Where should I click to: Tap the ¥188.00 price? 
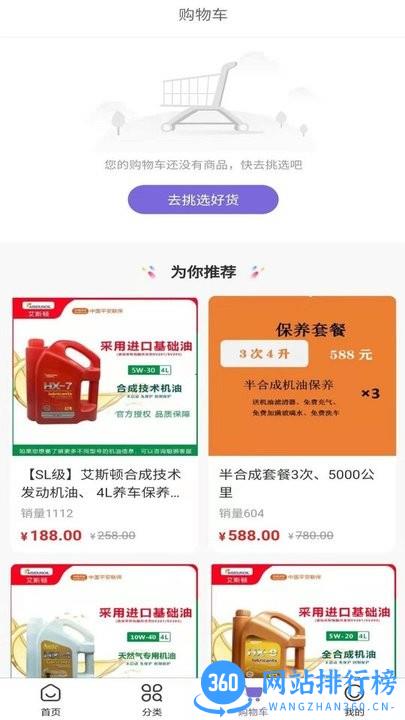coord(51,535)
